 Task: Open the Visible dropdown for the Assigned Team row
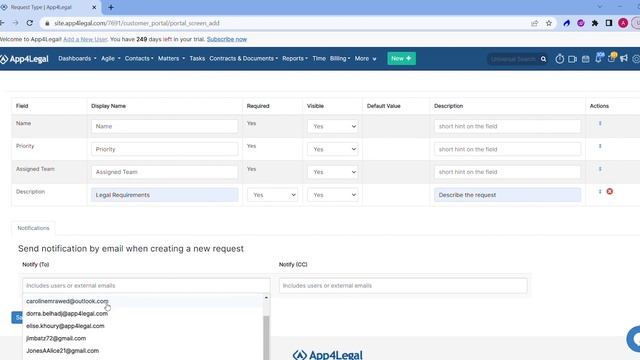point(333,172)
